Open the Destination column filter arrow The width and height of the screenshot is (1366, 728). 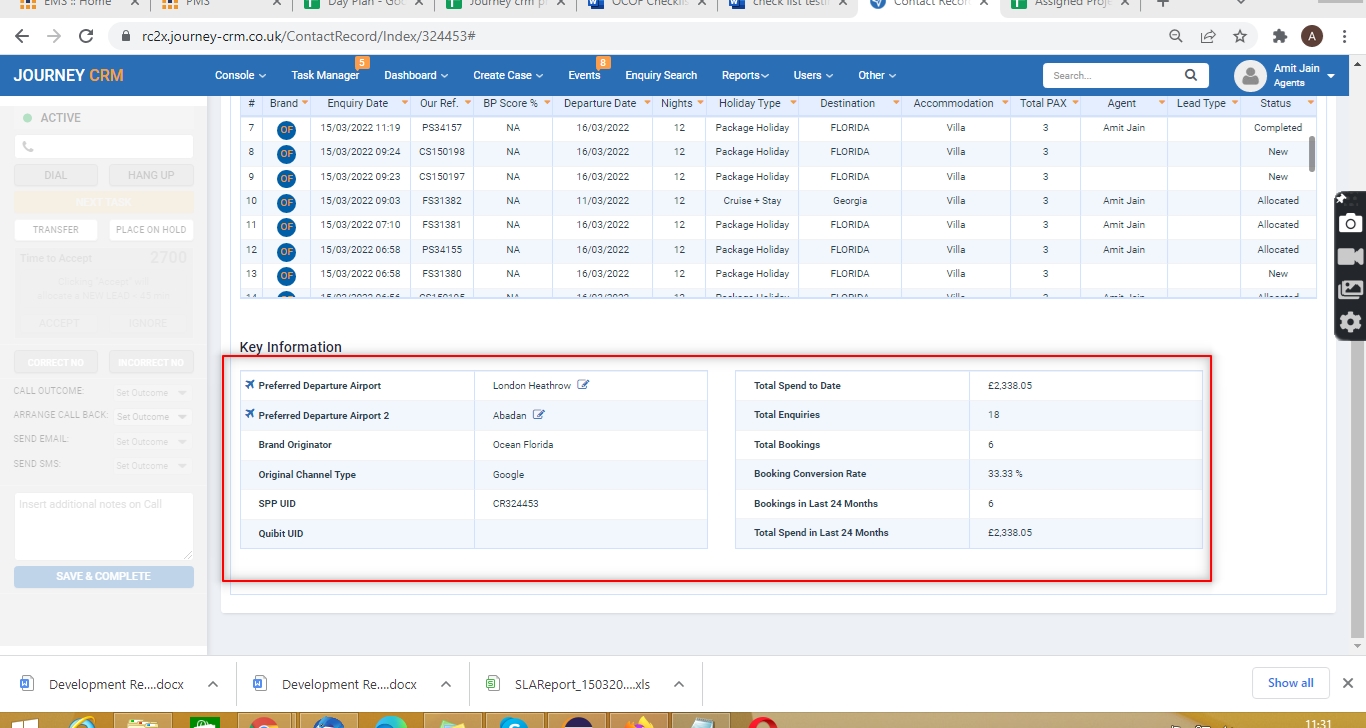[895, 103]
